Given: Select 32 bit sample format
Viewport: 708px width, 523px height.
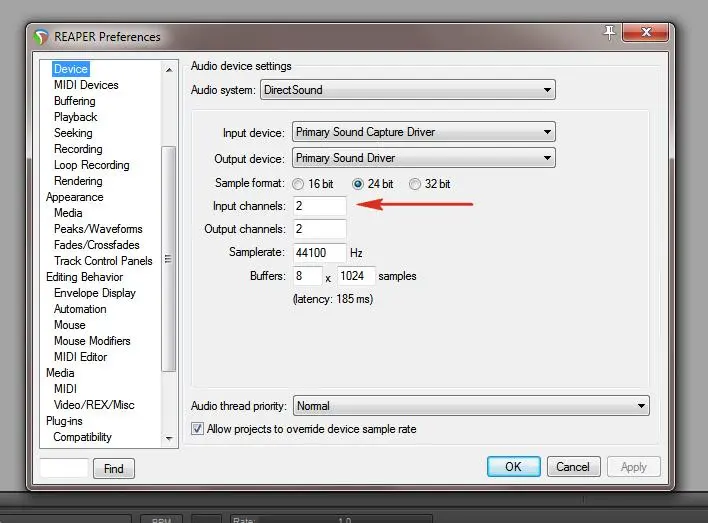Looking at the screenshot, I should coord(415,184).
